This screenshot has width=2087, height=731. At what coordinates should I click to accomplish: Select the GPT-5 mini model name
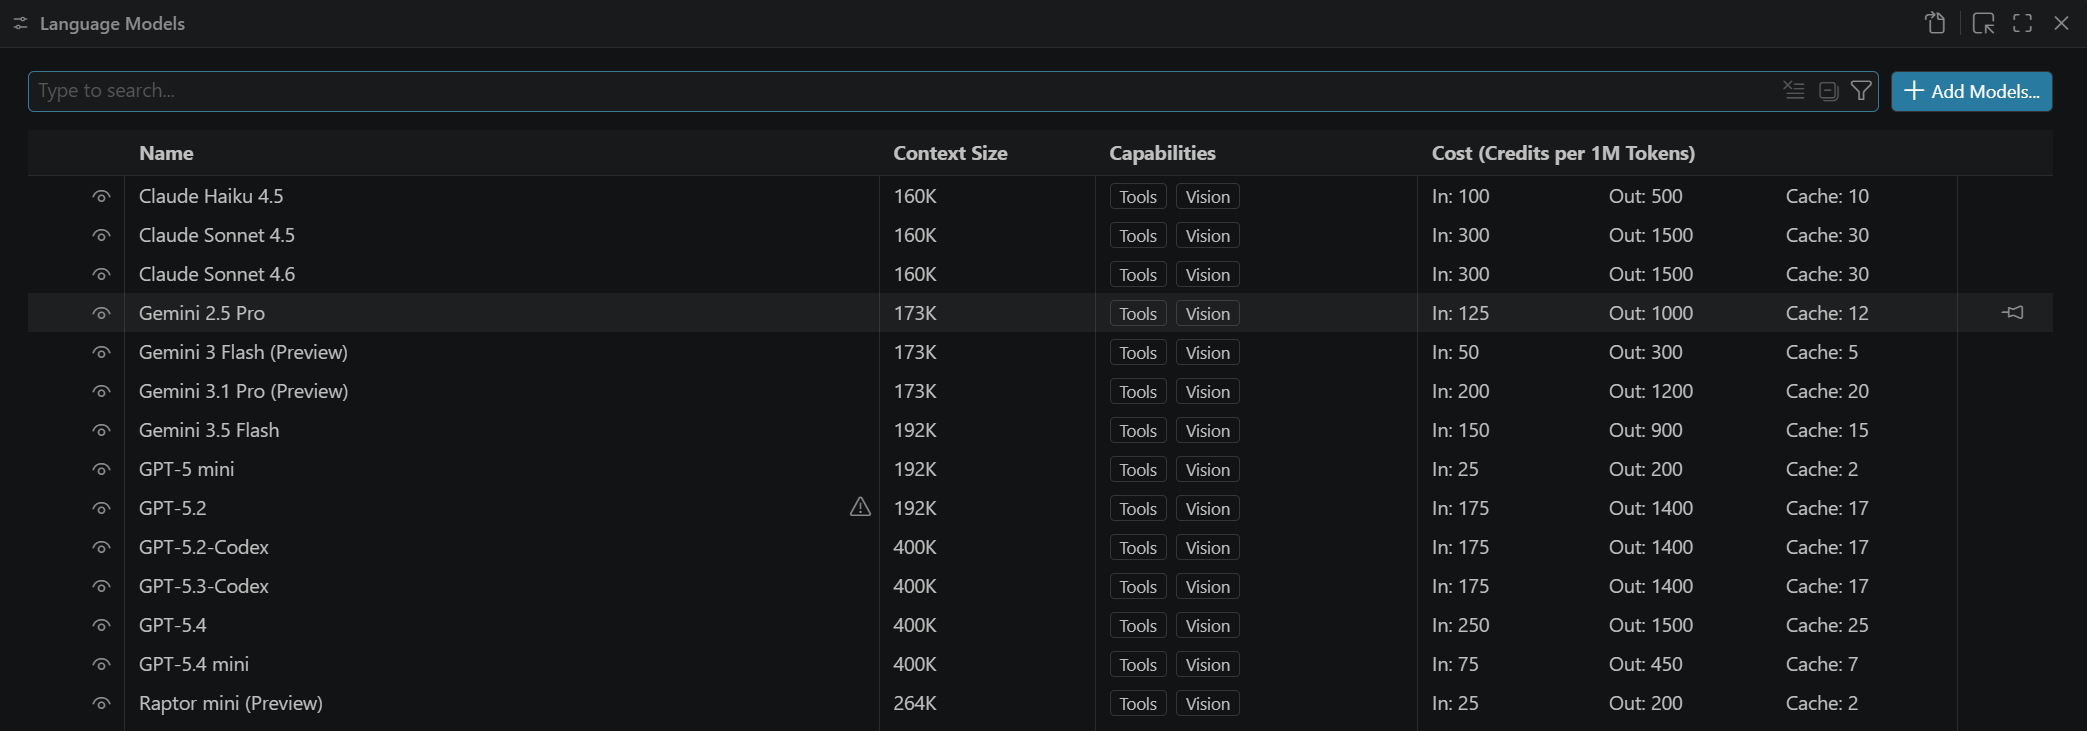(186, 469)
